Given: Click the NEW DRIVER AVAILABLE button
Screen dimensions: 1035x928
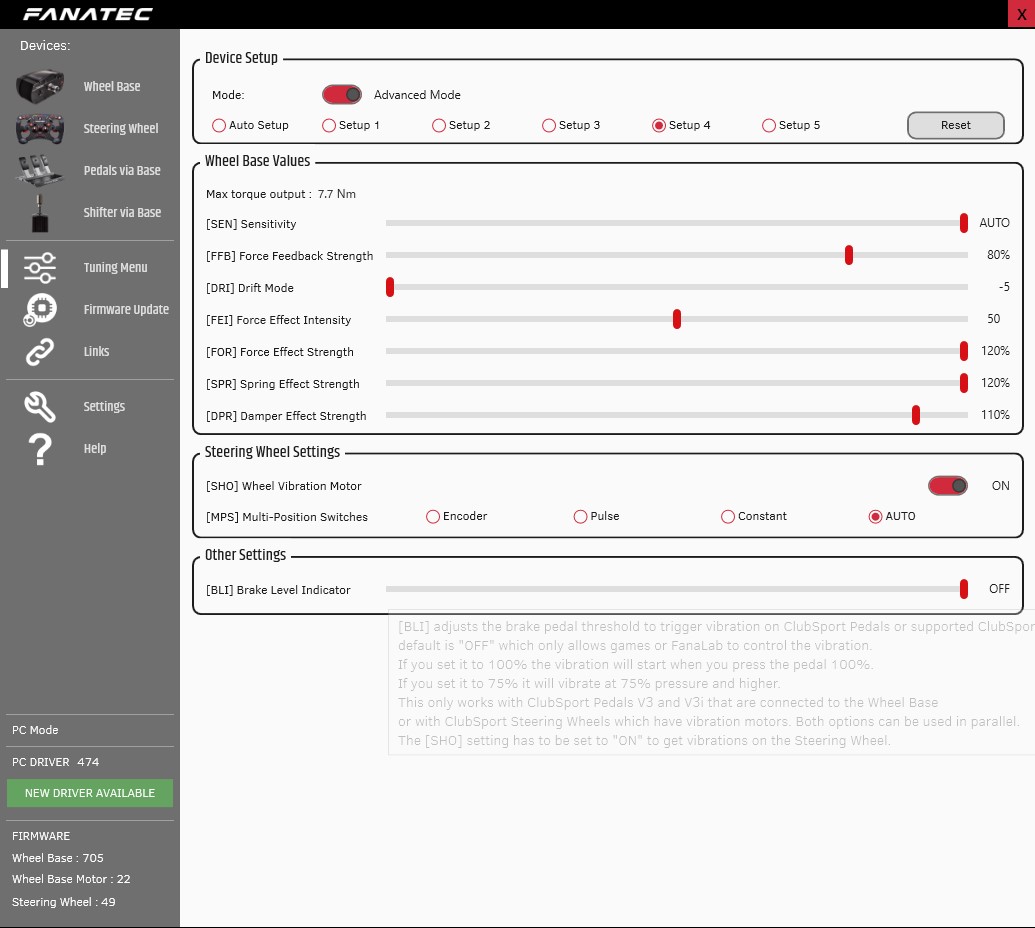Looking at the screenshot, I should (x=90, y=793).
